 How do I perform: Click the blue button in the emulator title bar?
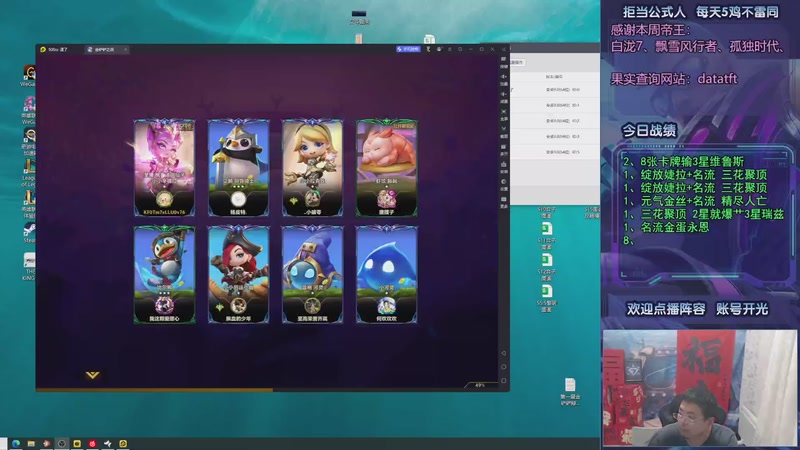(408, 49)
